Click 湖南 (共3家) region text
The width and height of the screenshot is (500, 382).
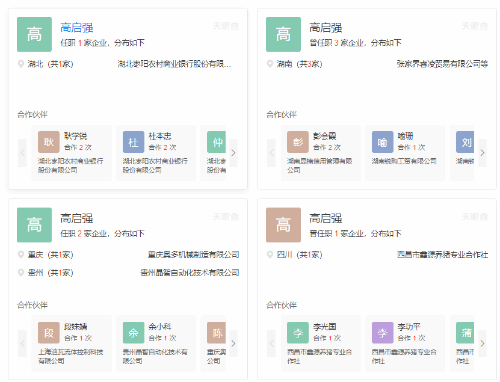pos(299,64)
